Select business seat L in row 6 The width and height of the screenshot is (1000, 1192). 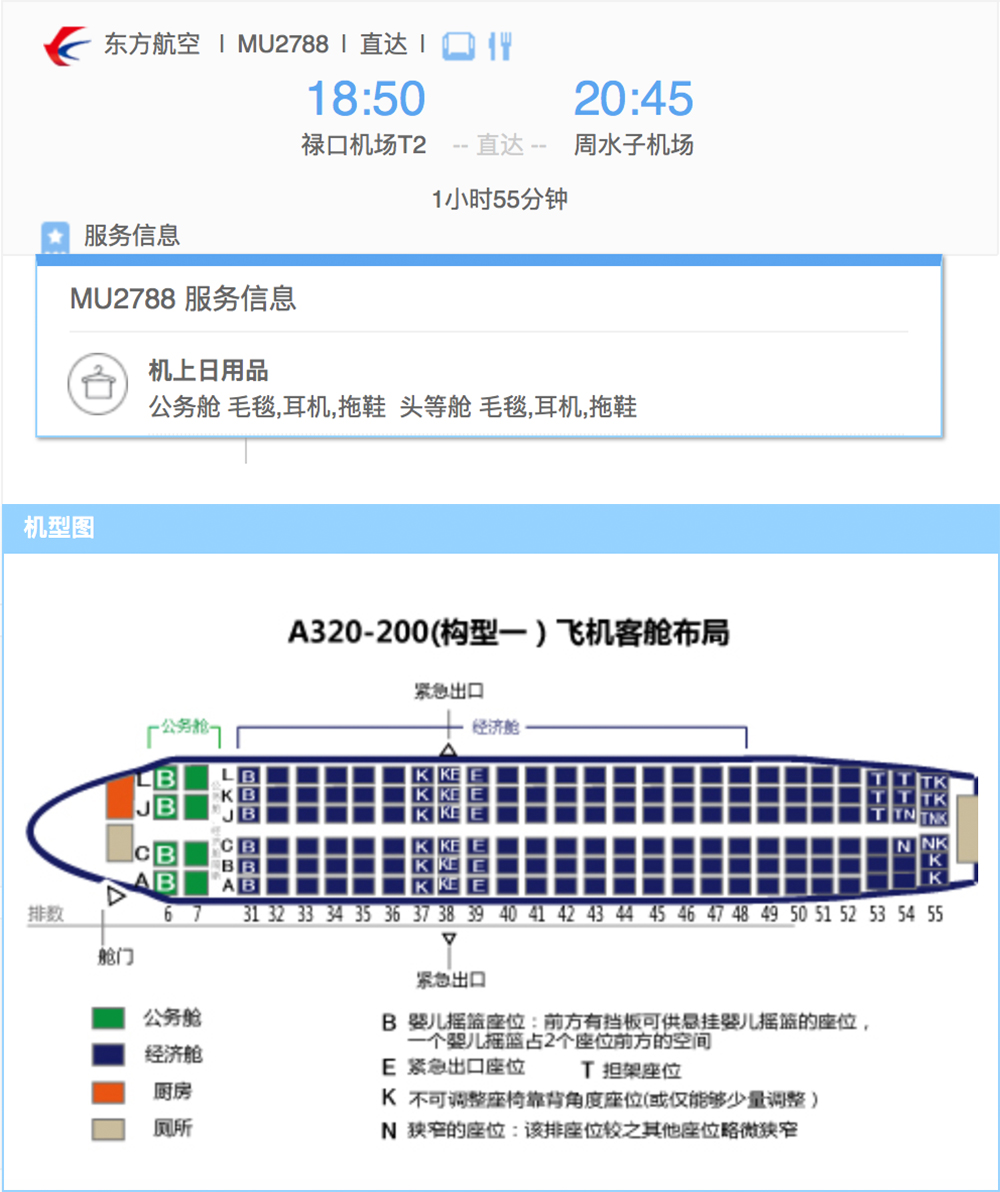tap(166, 778)
